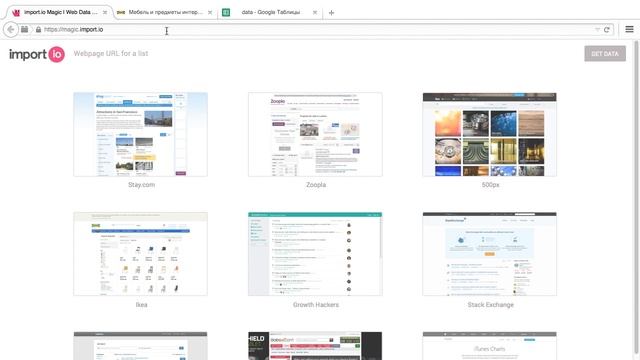The height and width of the screenshot is (360, 640).
Task: Switch to data - Google Таблицы tab
Action: click(x=270, y=12)
